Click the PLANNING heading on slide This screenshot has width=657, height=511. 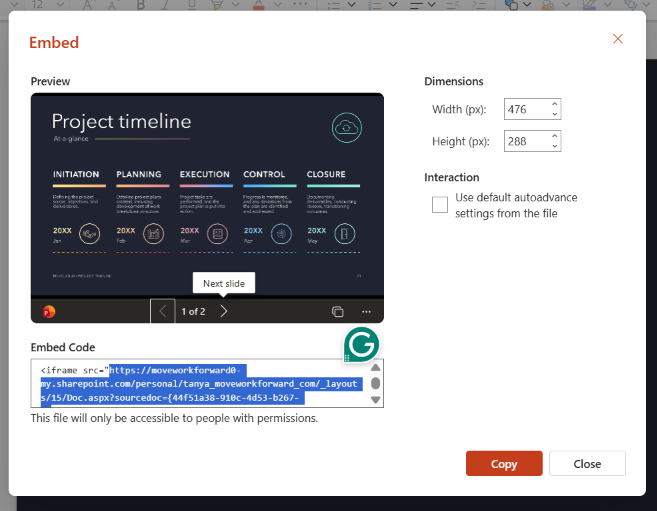tap(139, 174)
